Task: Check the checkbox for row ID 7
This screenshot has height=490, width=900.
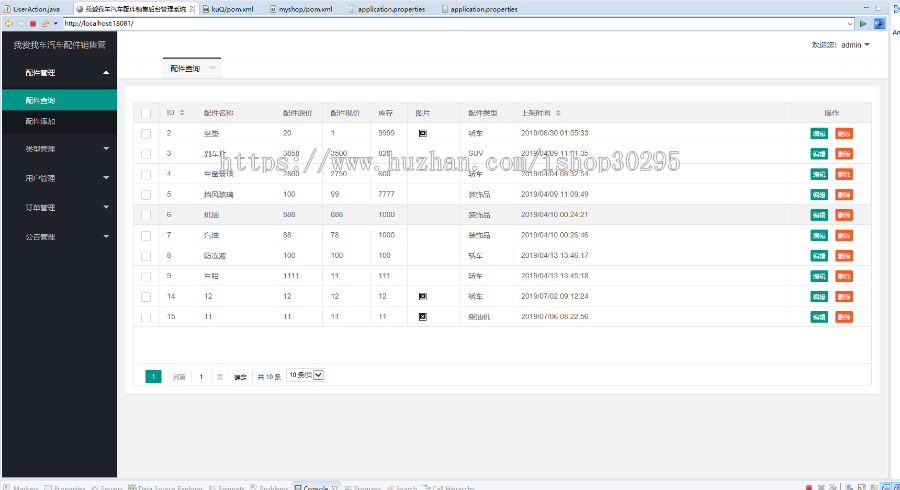Action: [x=146, y=235]
